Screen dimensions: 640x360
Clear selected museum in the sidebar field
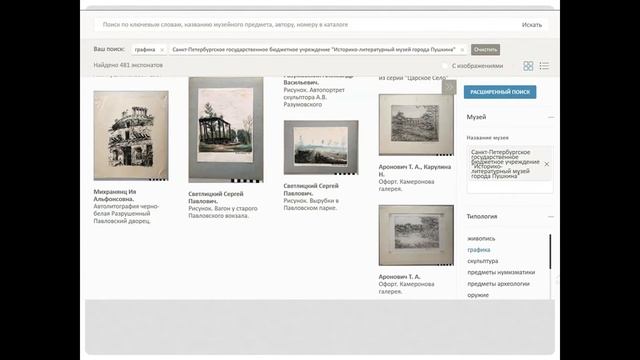547,164
